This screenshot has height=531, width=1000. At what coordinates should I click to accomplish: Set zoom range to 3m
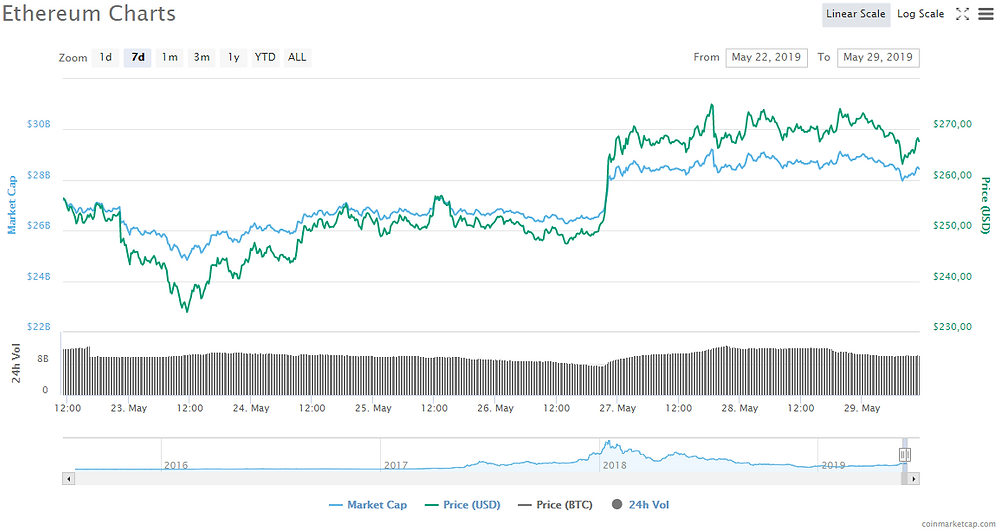pos(202,57)
